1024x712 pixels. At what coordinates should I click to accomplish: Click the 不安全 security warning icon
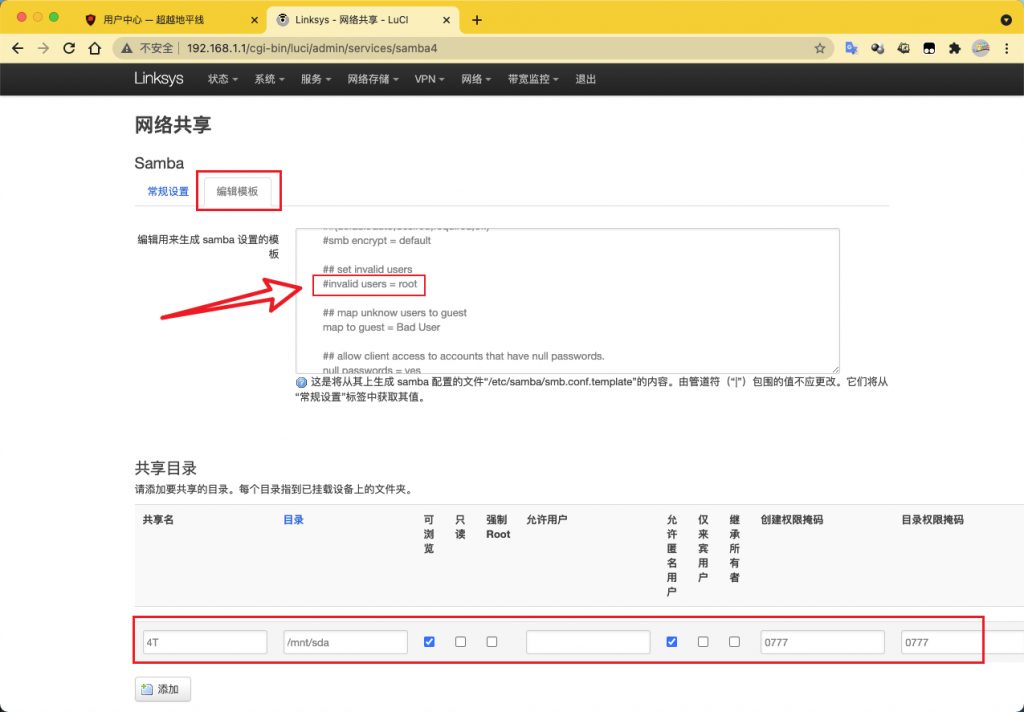(127, 48)
